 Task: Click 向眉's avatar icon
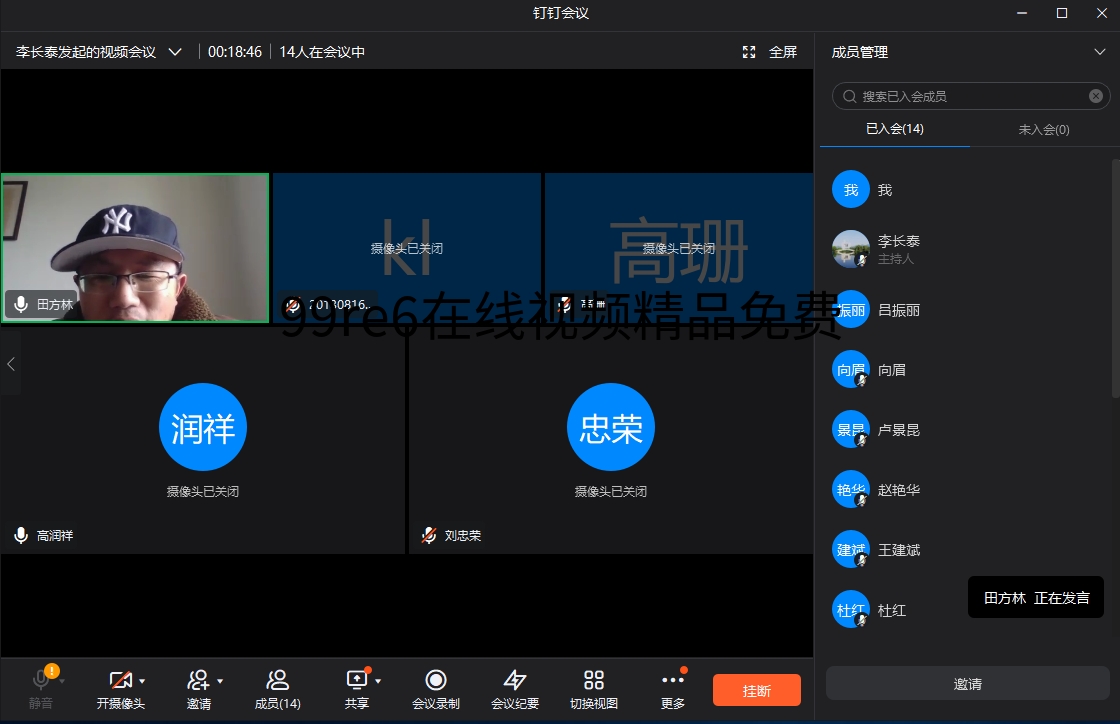(x=851, y=369)
